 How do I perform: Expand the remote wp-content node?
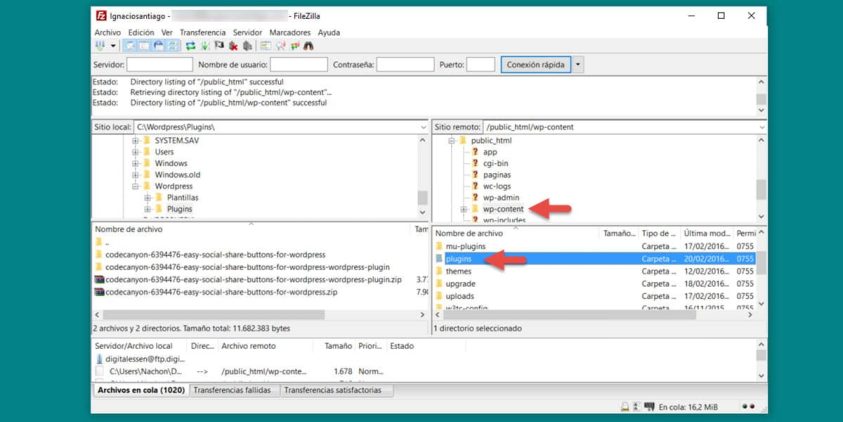[x=463, y=209]
